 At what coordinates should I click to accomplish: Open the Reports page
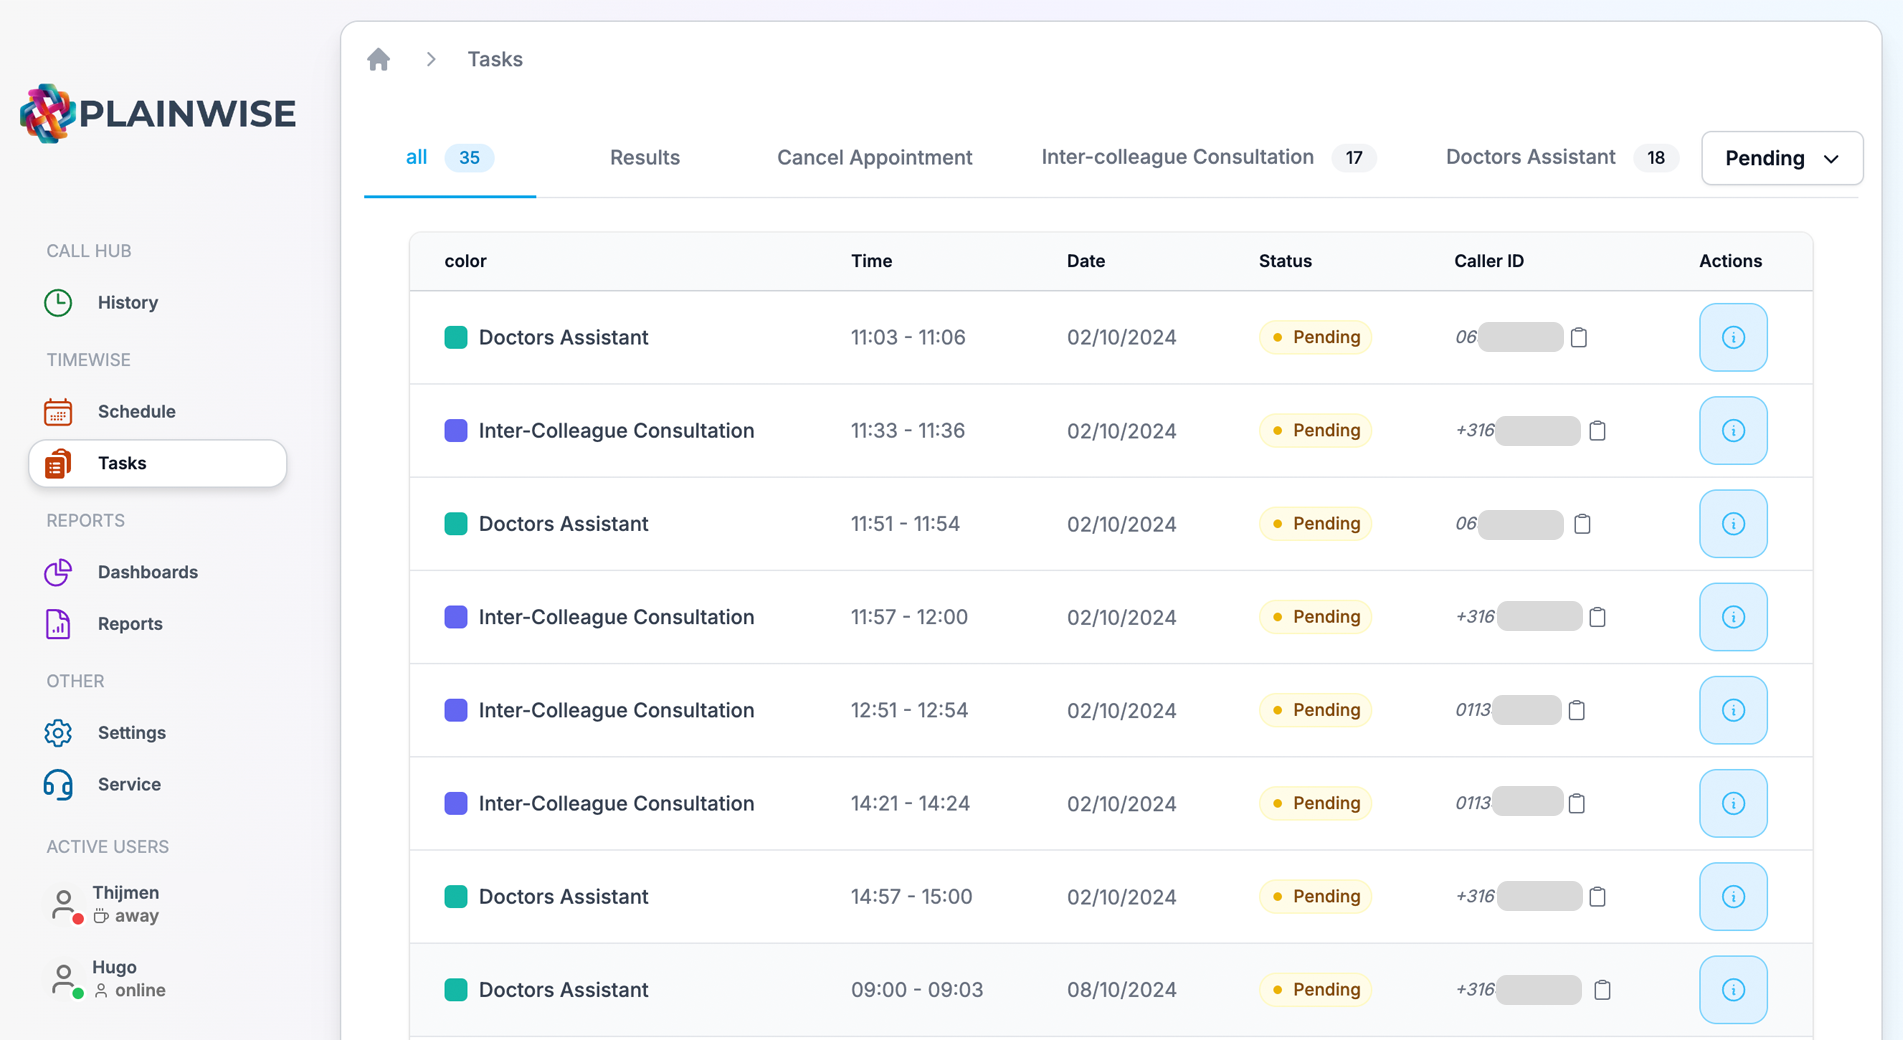tap(130, 624)
